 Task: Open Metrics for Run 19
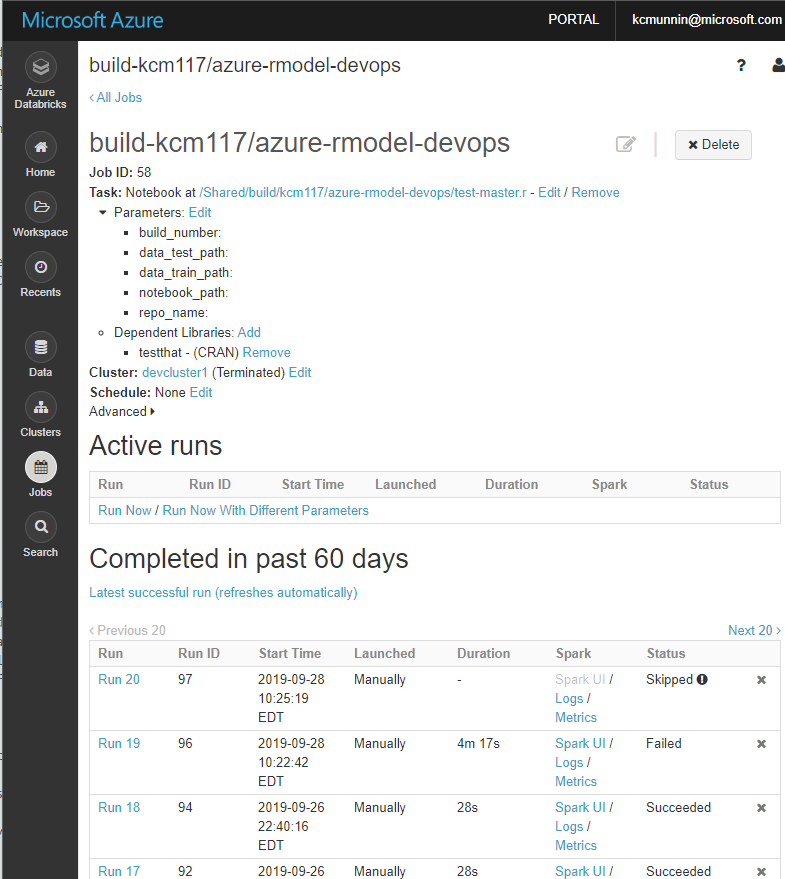[576, 781]
